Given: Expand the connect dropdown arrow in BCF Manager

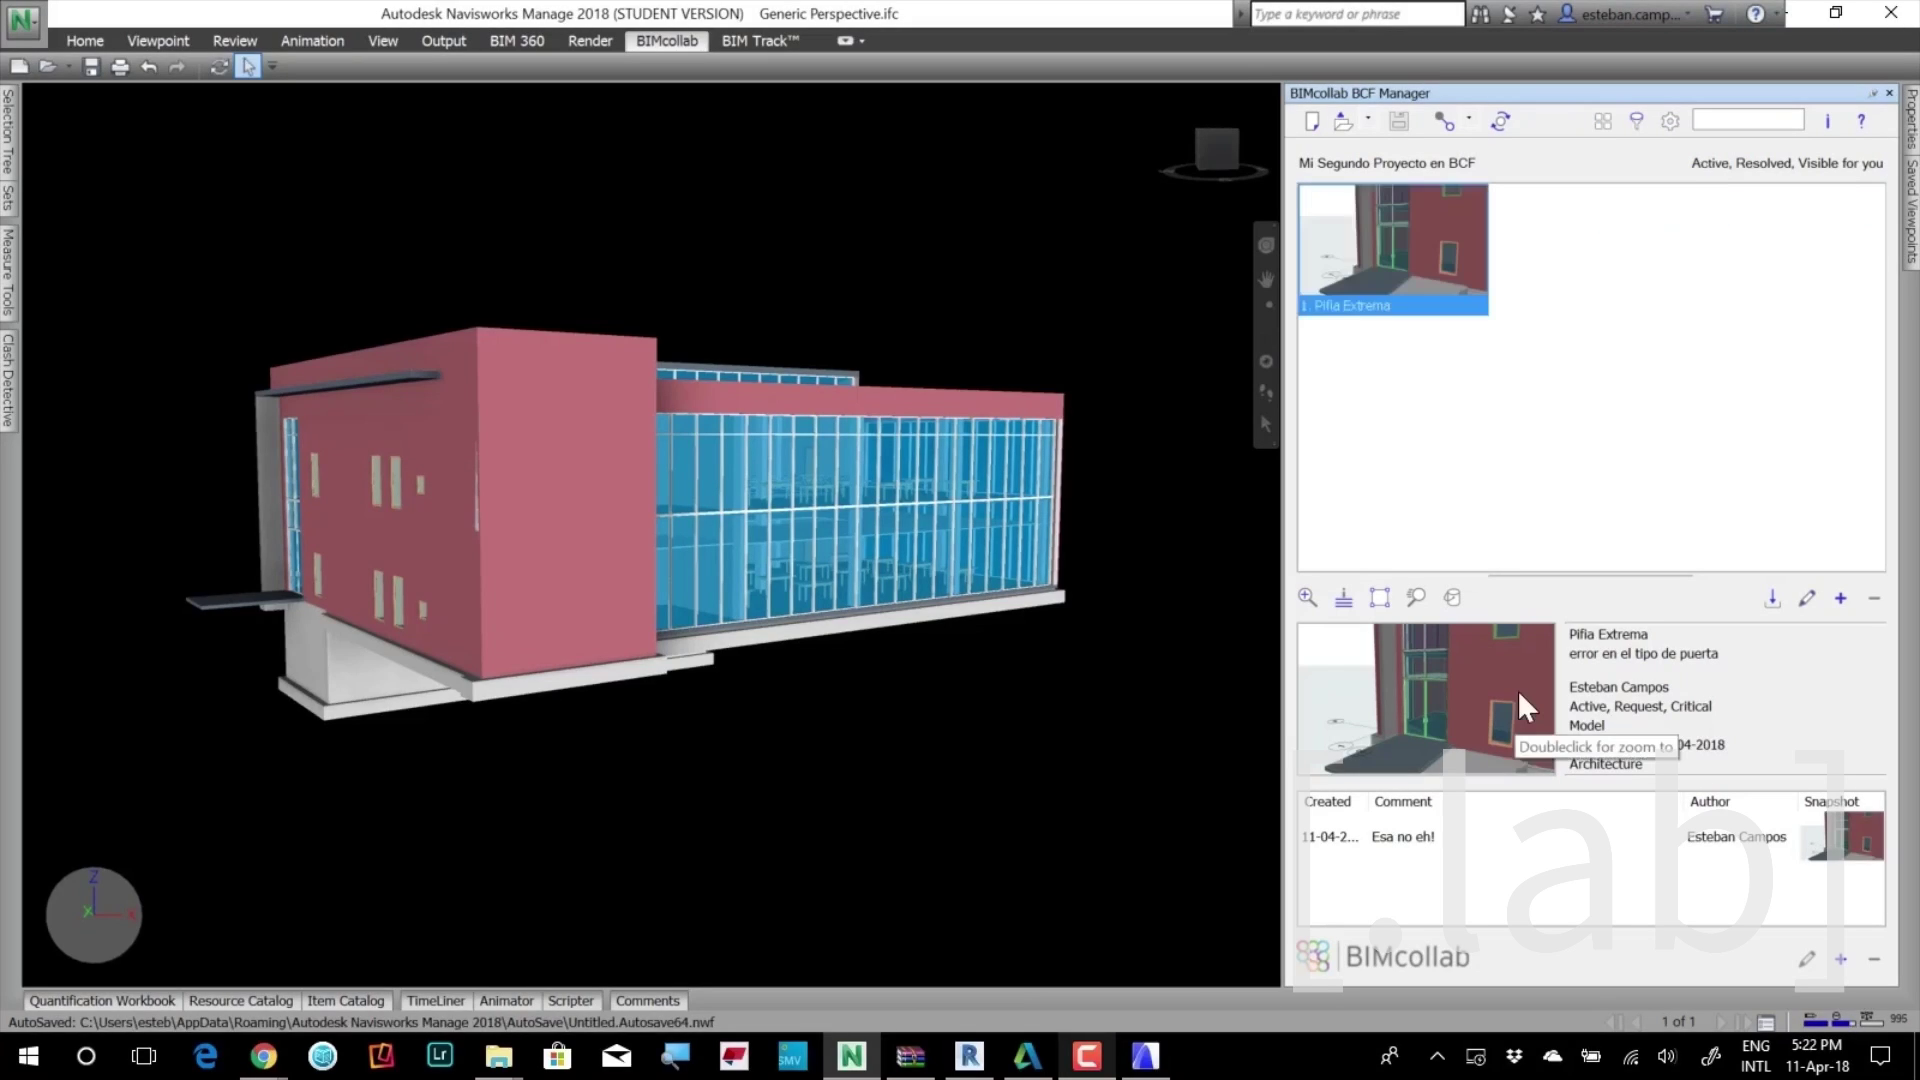Looking at the screenshot, I should pyautogui.click(x=1469, y=118).
